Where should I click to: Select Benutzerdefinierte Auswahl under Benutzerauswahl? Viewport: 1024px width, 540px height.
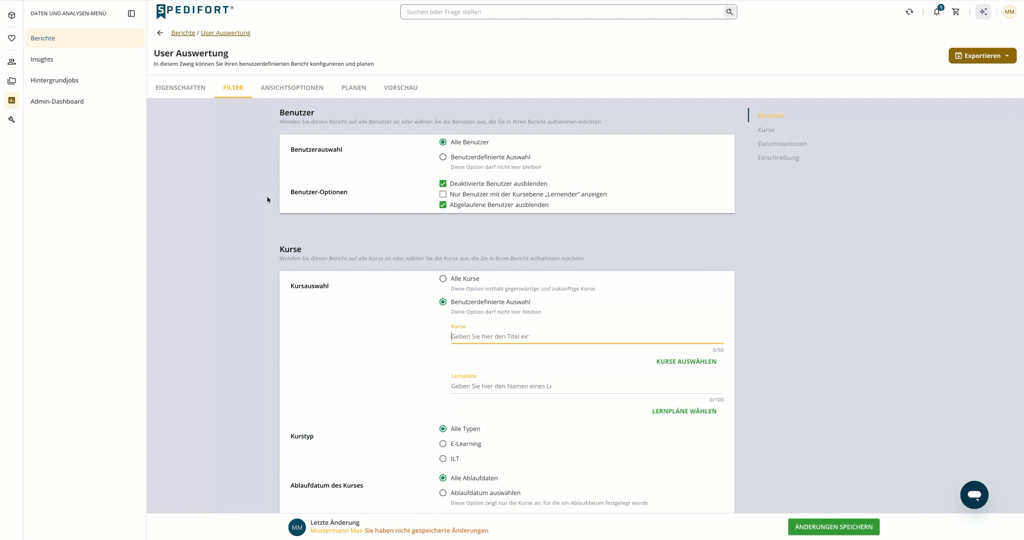(443, 157)
